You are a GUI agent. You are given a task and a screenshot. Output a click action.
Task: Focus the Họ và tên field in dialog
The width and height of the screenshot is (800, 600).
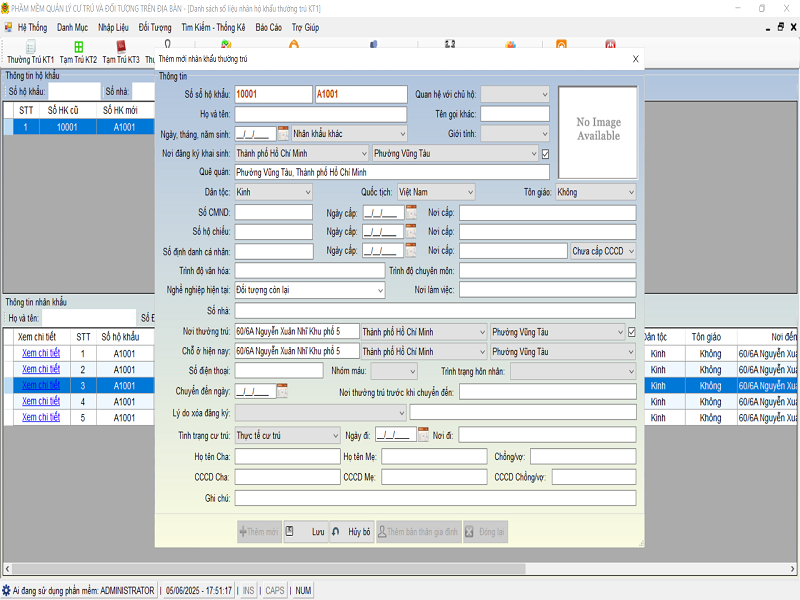[x=321, y=114]
